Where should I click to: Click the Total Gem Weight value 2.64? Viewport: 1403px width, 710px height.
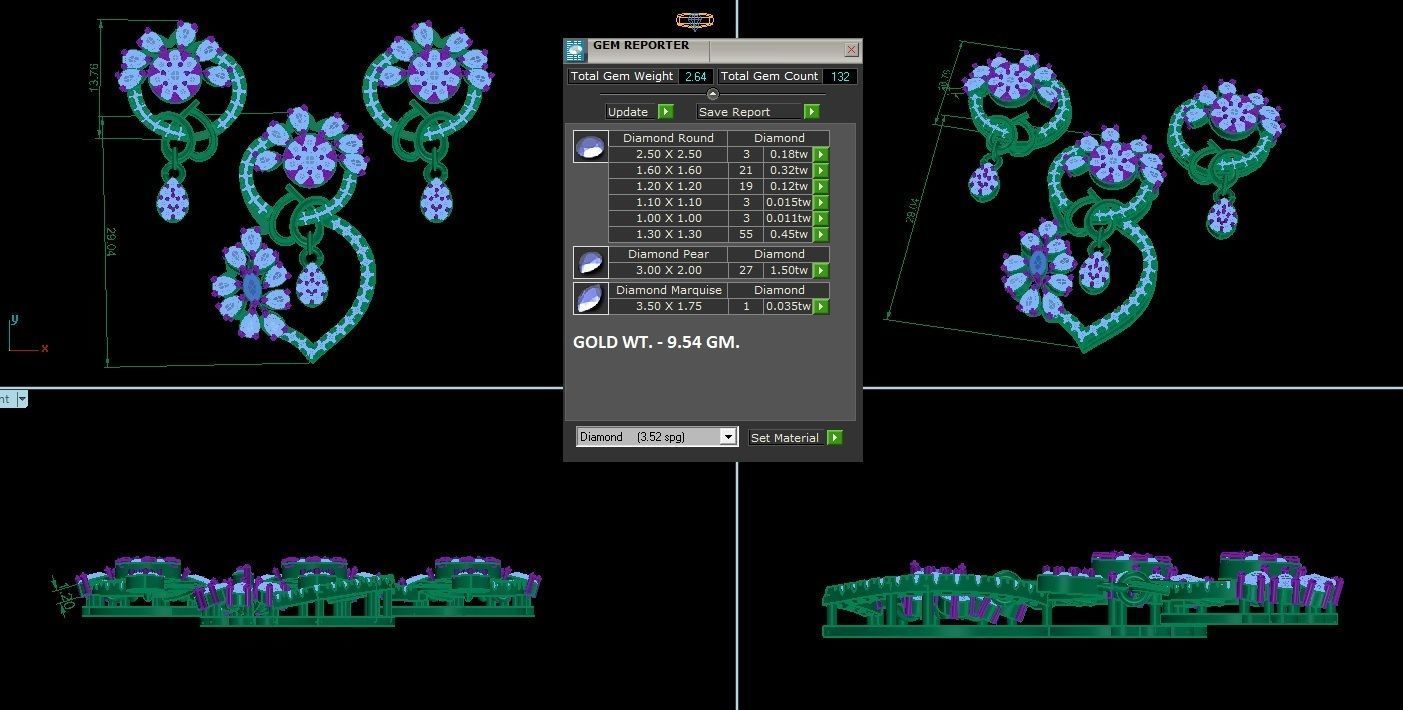(696, 76)
